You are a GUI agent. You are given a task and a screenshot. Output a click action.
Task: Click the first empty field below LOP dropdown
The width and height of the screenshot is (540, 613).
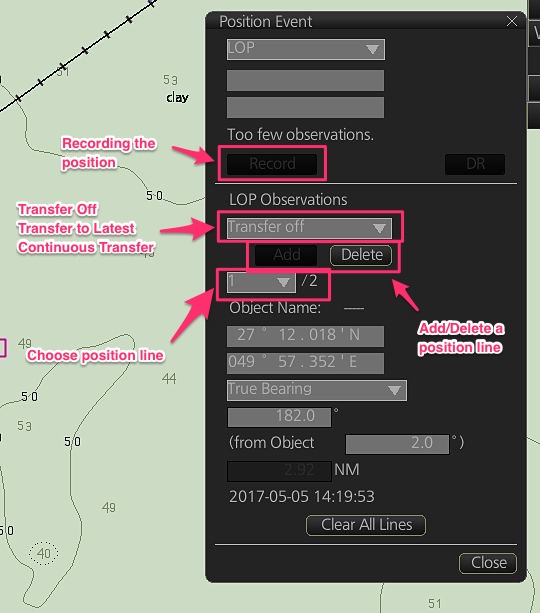305,80
